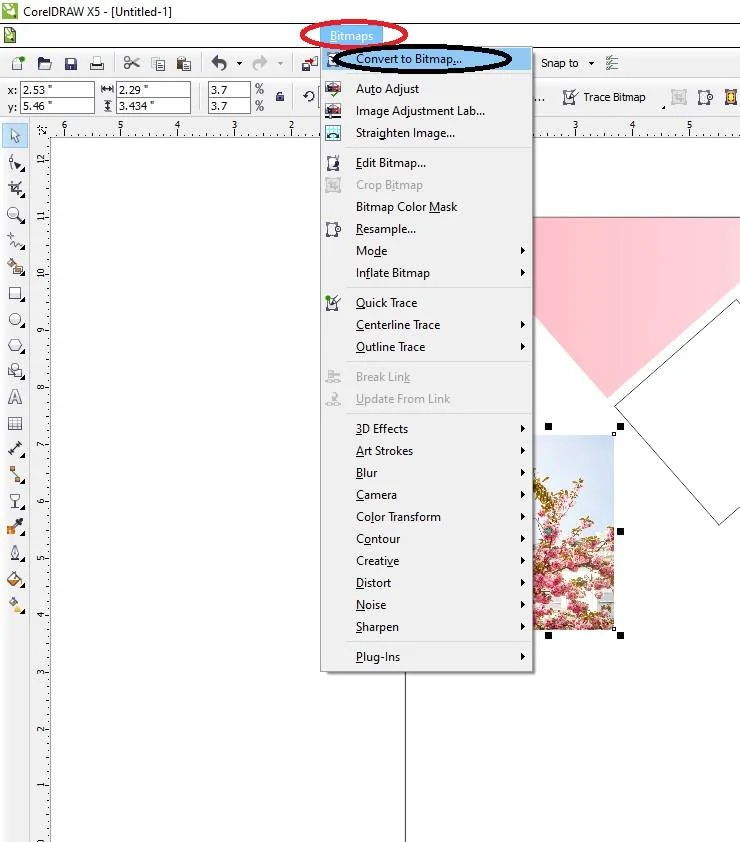This screenshot has height=842, width=740.
Task: Select the Shape tool
Action: [15, 163]
